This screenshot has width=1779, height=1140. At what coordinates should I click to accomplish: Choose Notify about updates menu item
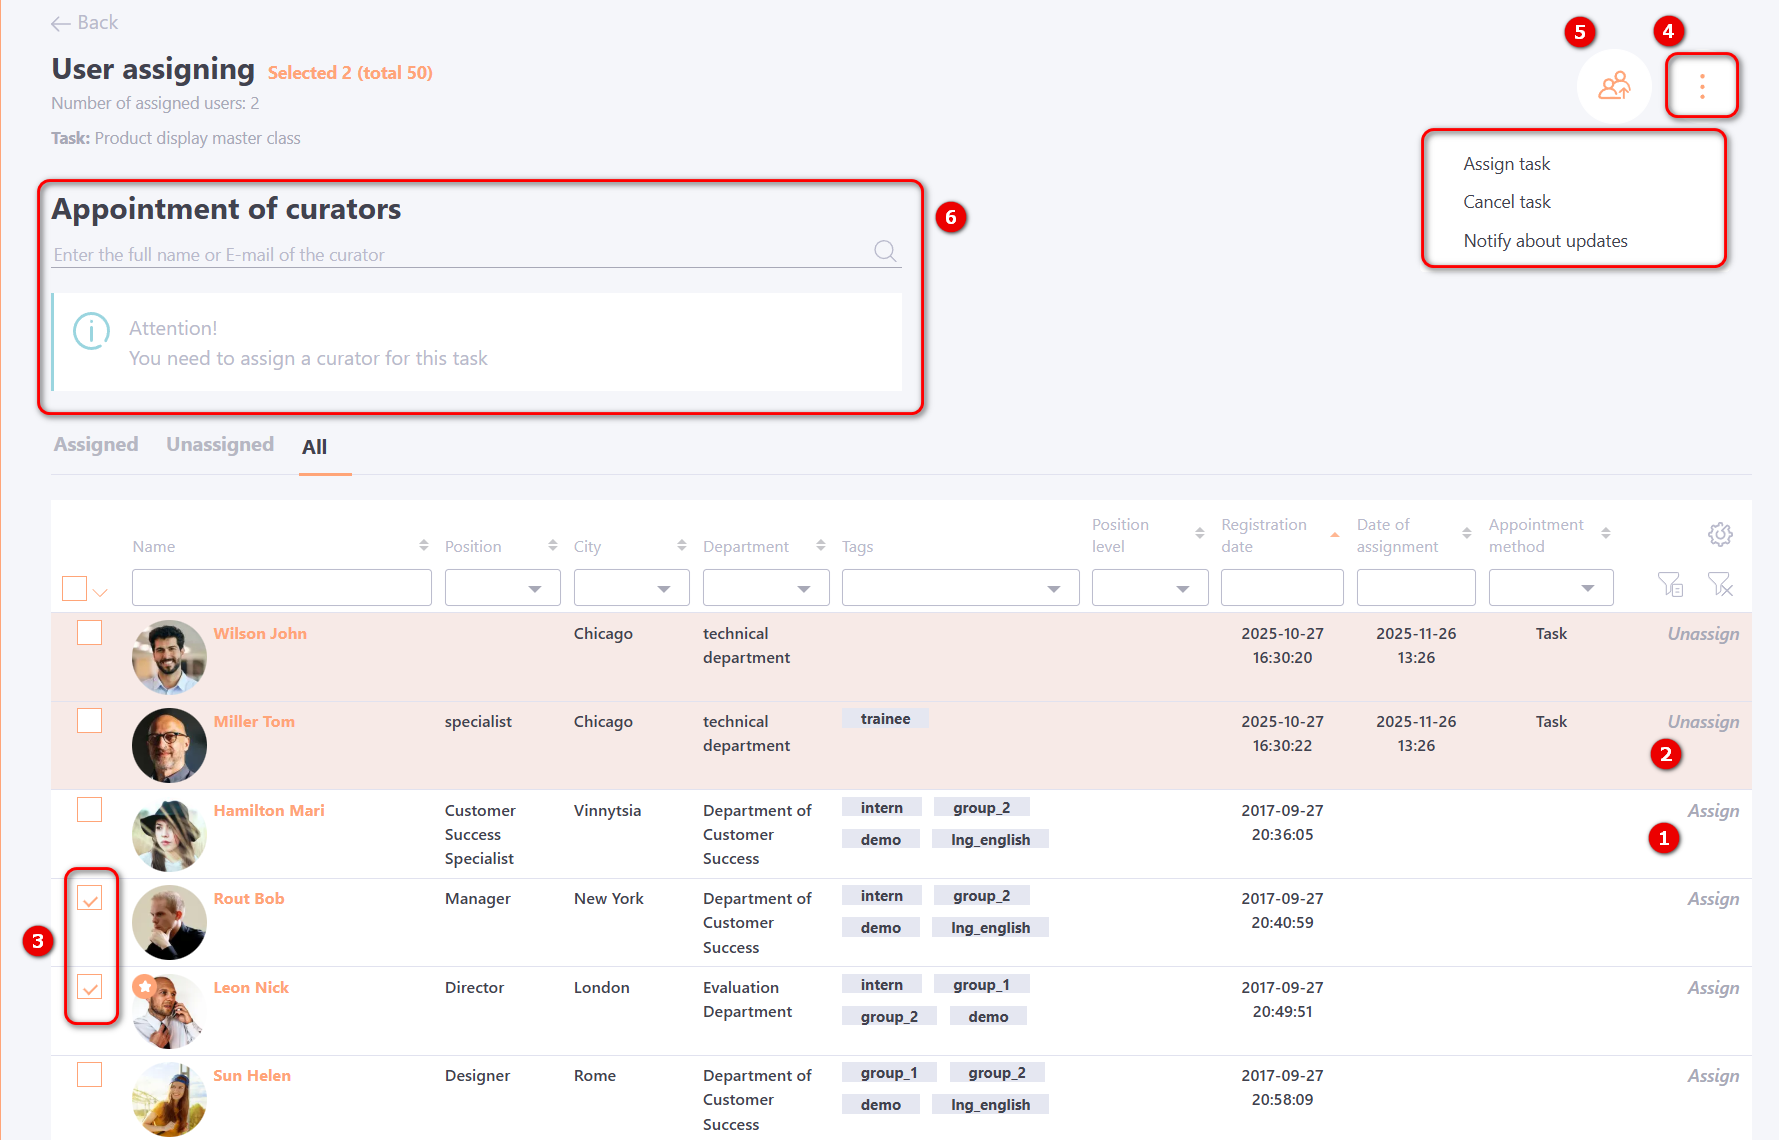(x=1545, y=241)
